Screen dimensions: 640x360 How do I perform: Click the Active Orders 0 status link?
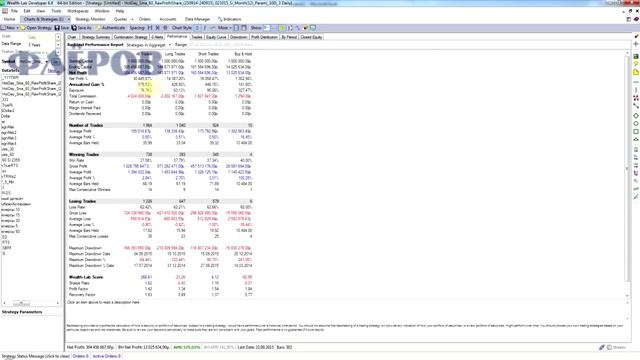[107, 356]
